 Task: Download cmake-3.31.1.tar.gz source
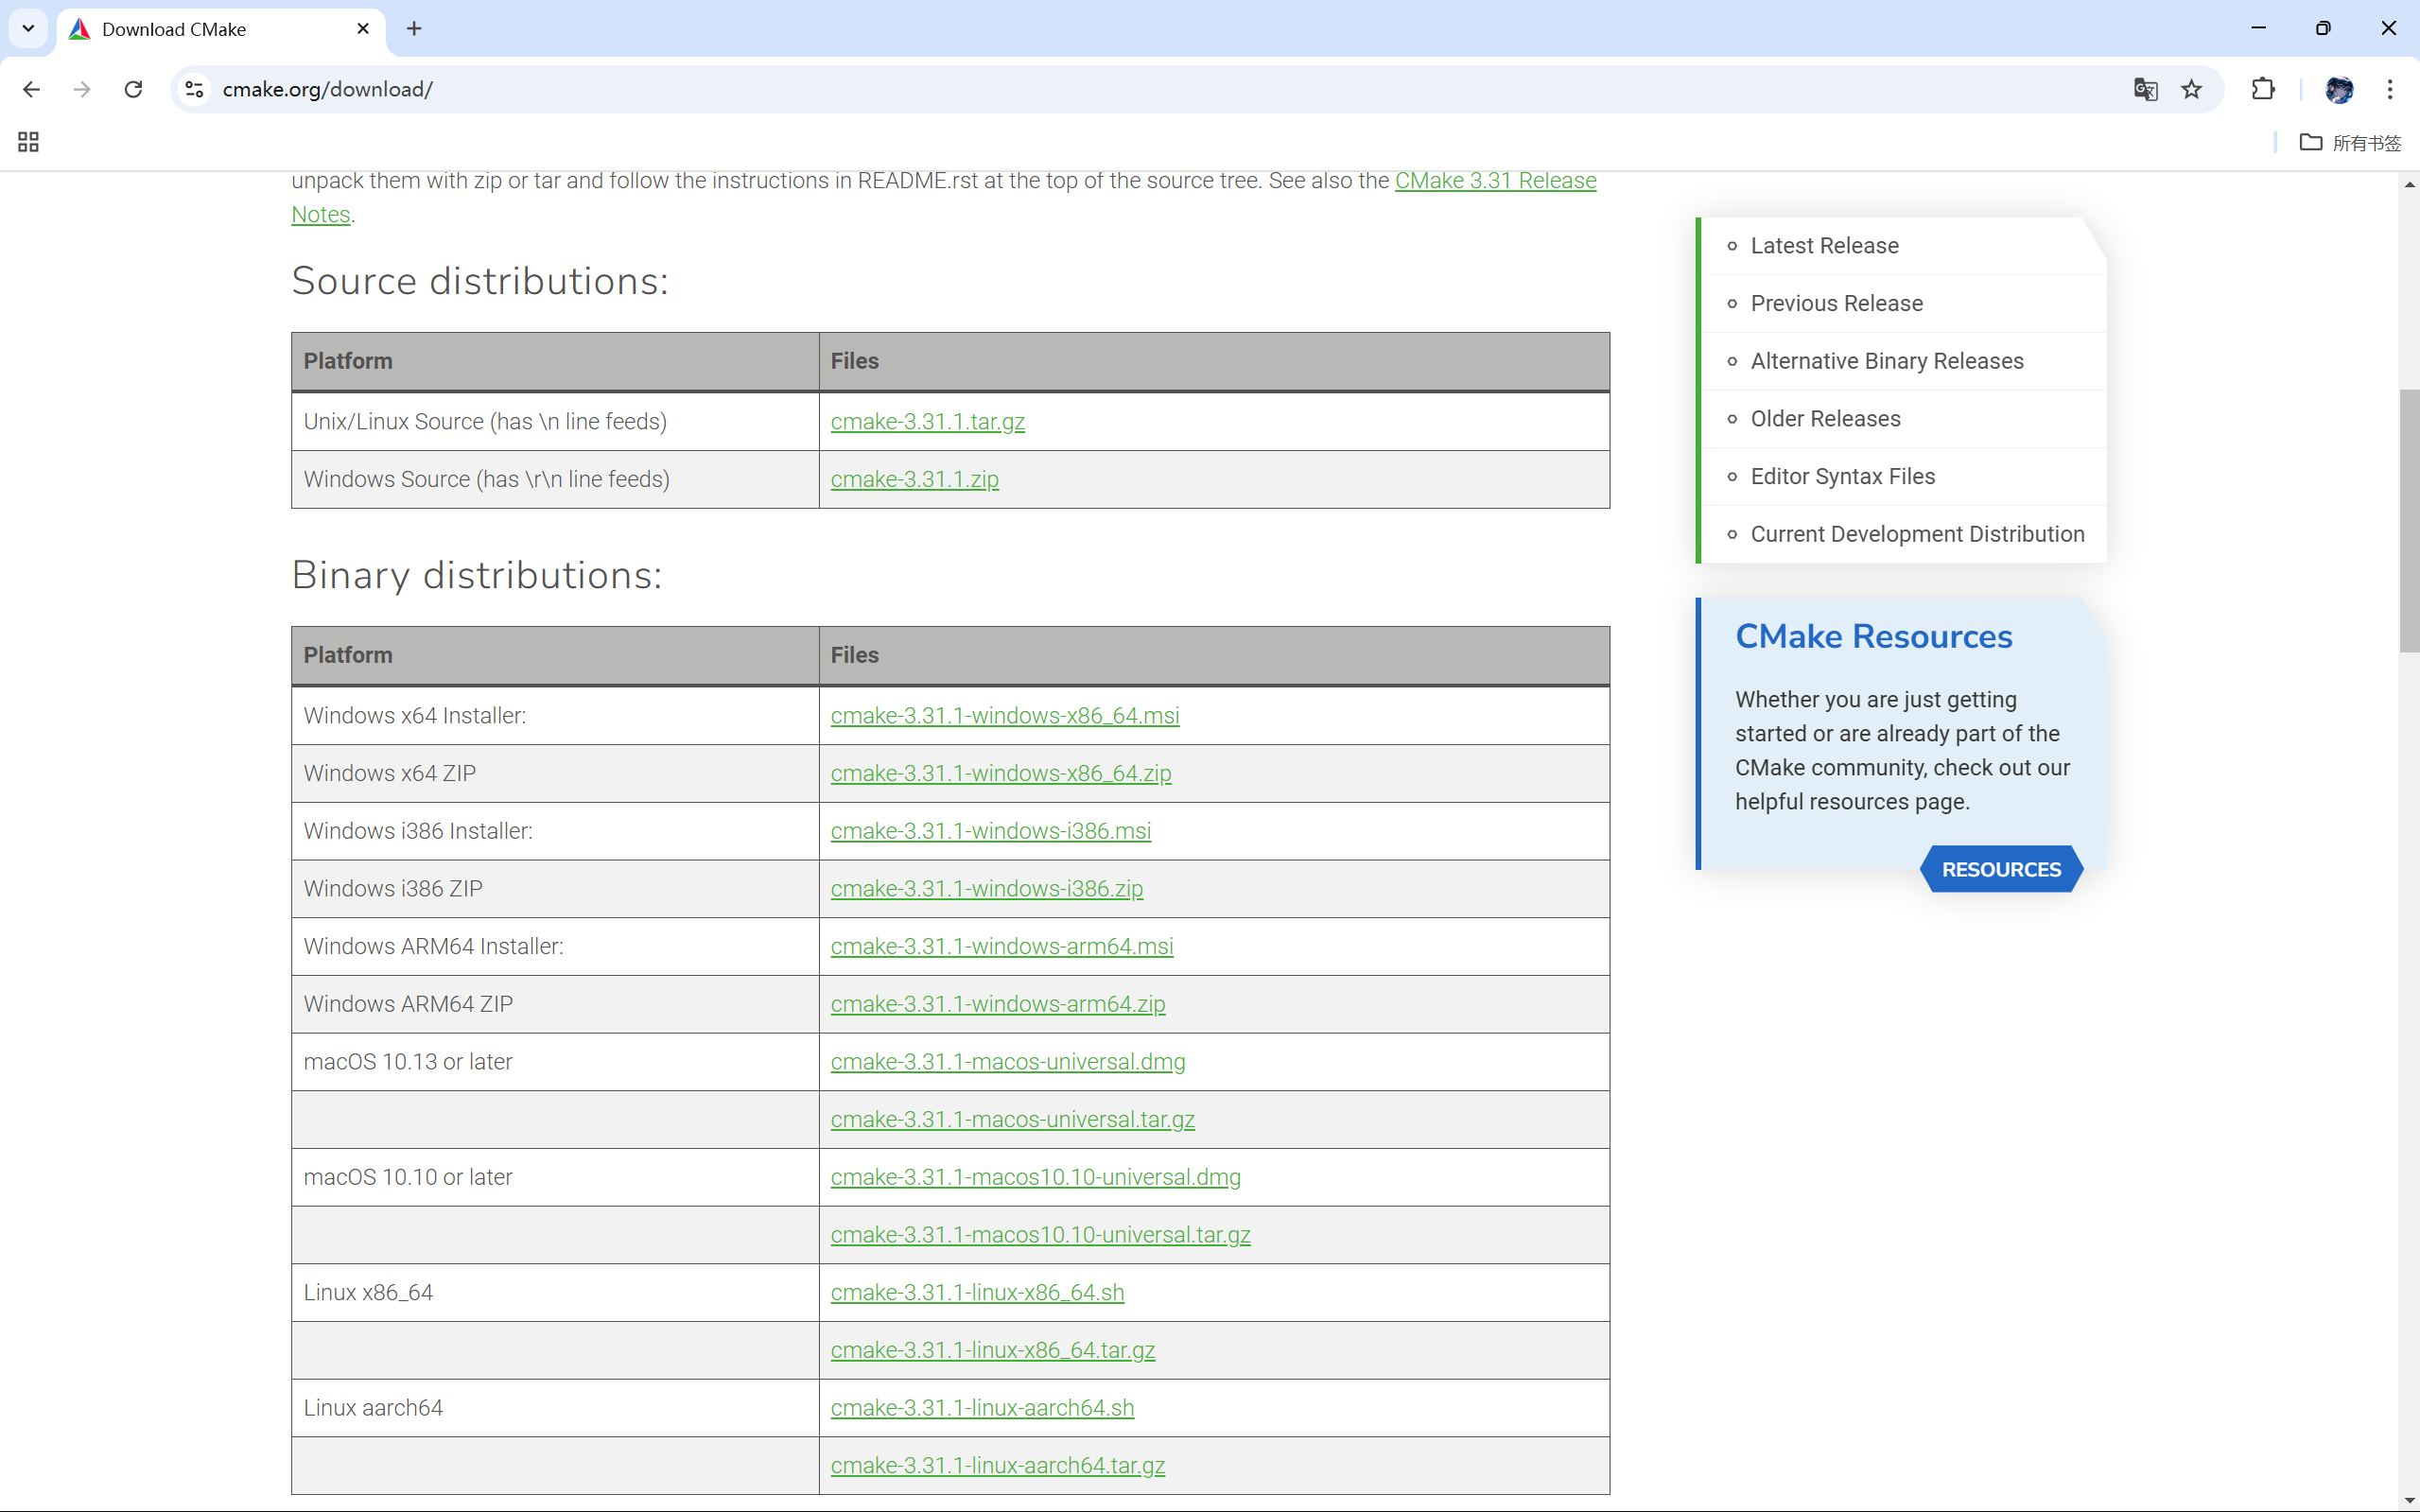927,421
